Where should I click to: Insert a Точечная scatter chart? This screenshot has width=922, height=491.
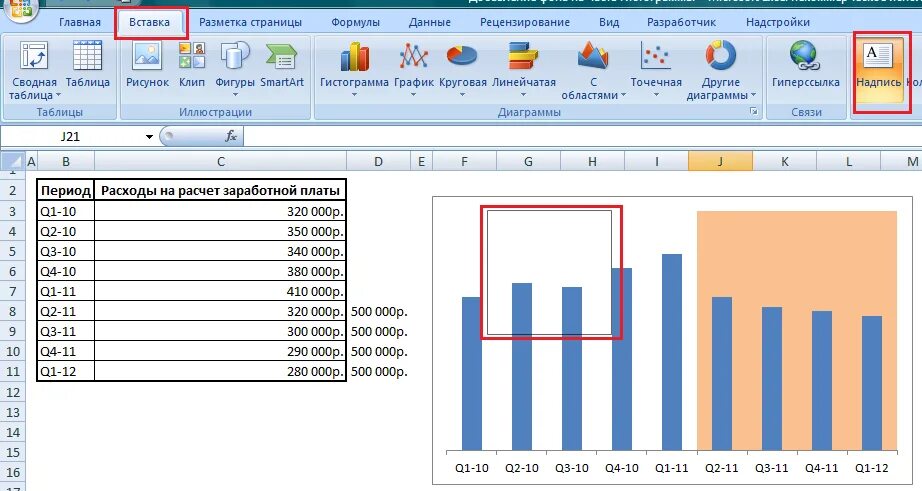[x=656, y=68]
